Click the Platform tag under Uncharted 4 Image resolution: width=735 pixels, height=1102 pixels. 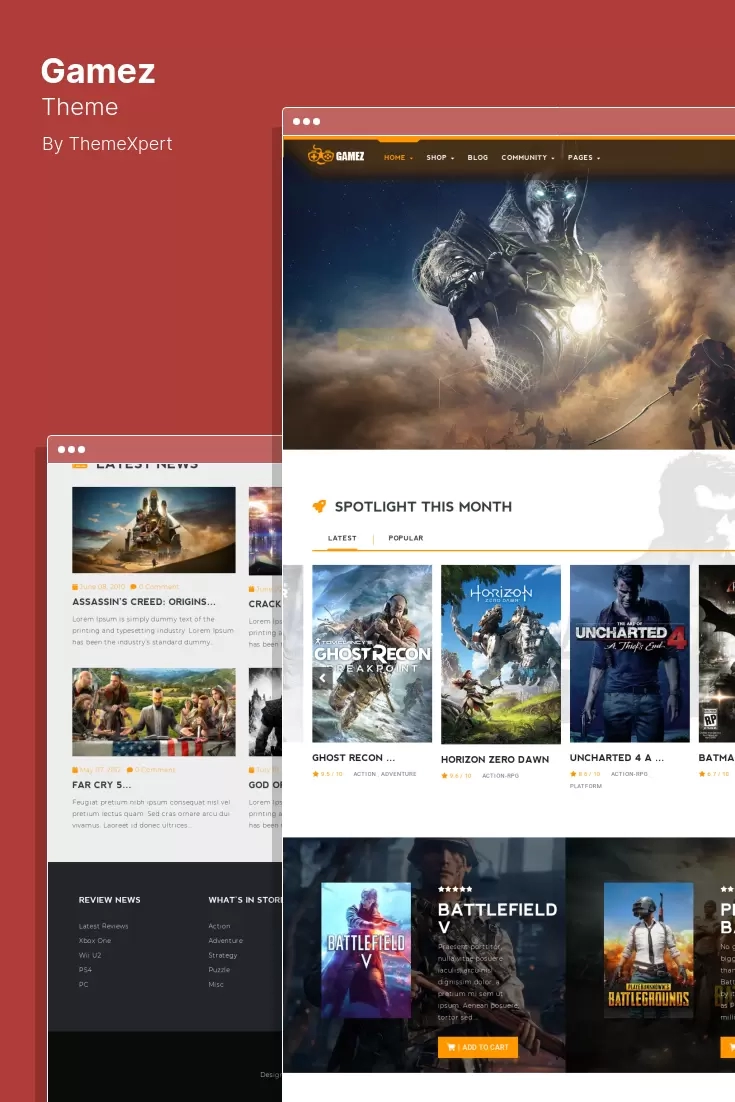pos(585,786)
